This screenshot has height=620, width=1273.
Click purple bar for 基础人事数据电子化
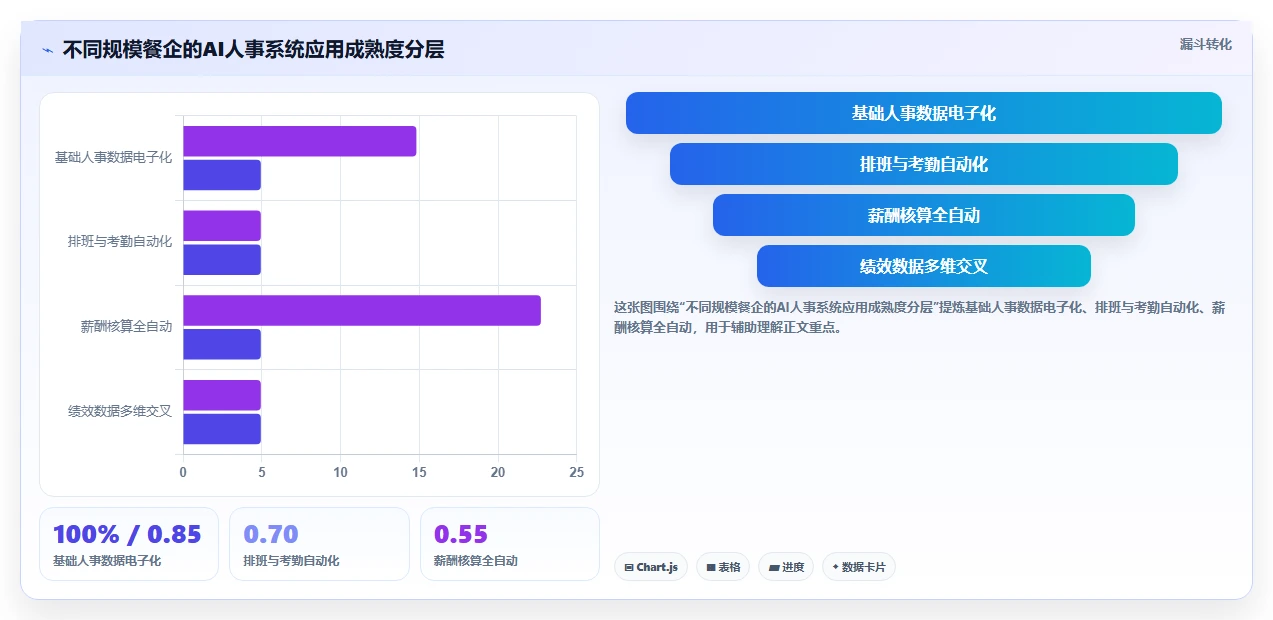299,141
